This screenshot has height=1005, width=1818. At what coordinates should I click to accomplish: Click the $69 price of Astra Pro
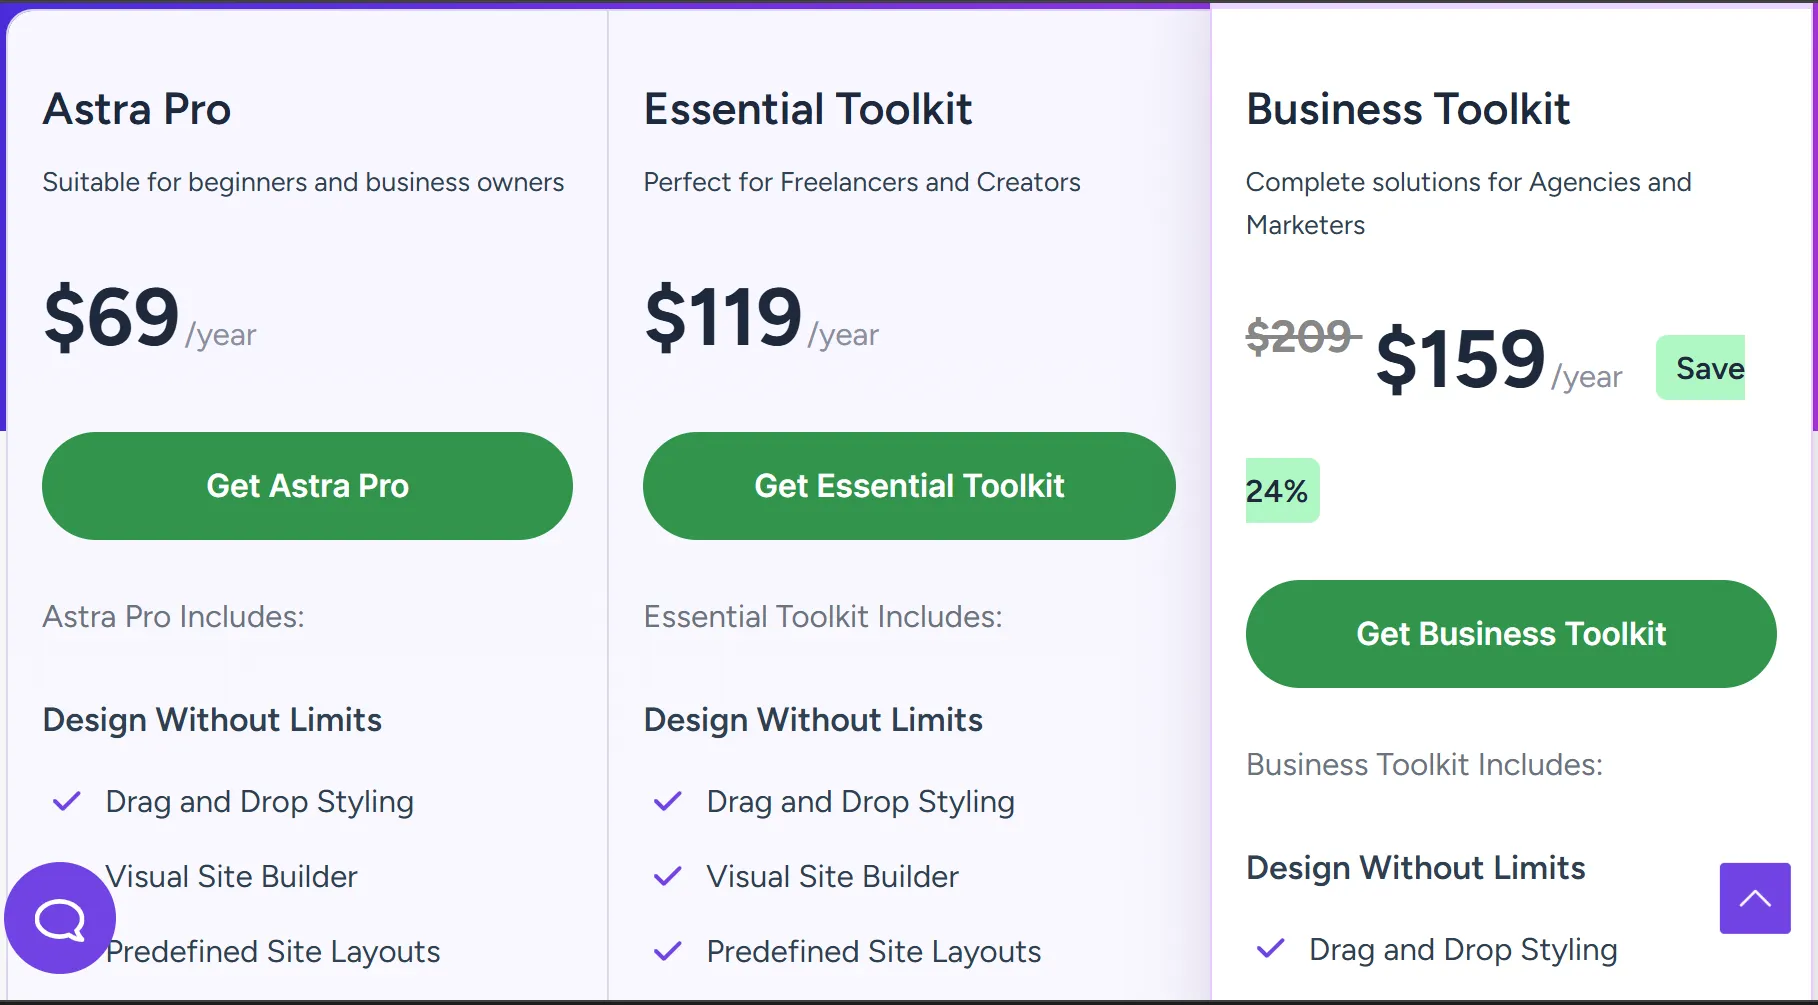click(111, 318)
